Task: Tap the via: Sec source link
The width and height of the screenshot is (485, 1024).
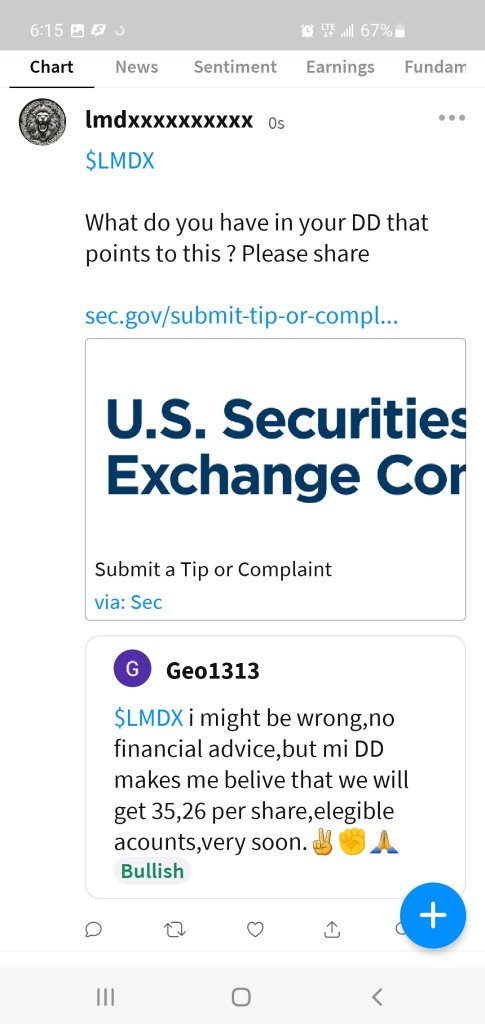Action: 128,601
